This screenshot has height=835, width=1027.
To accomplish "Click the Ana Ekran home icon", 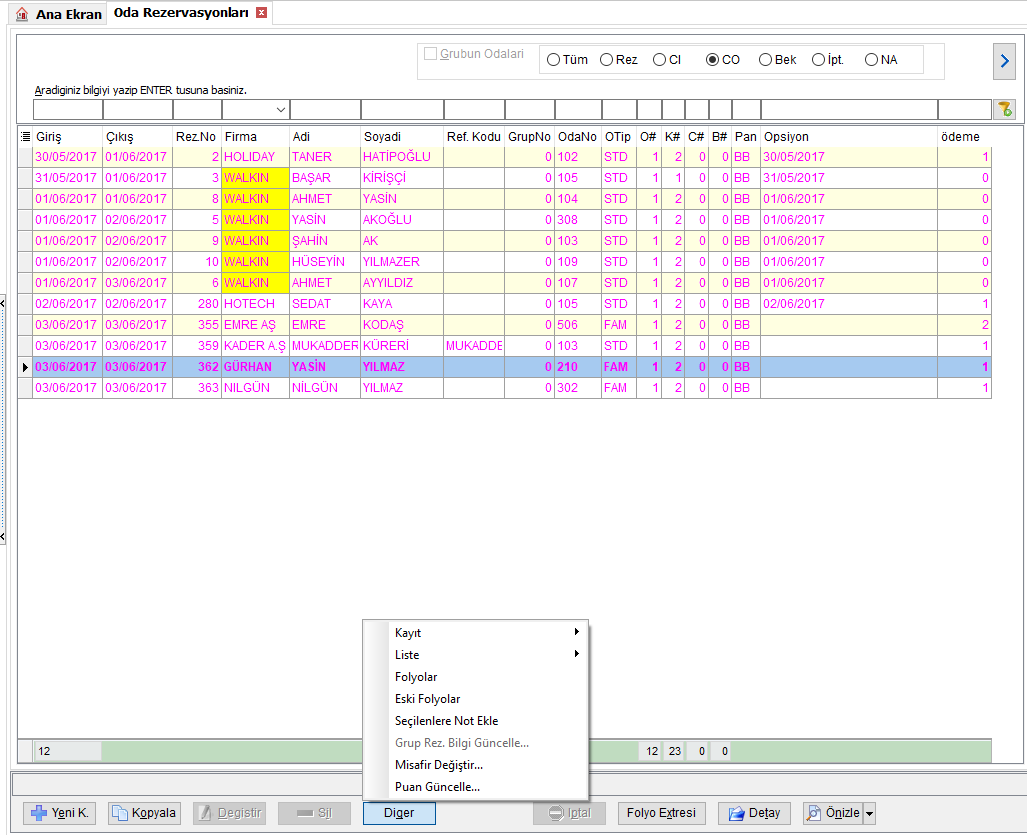I will click(22, 14).
